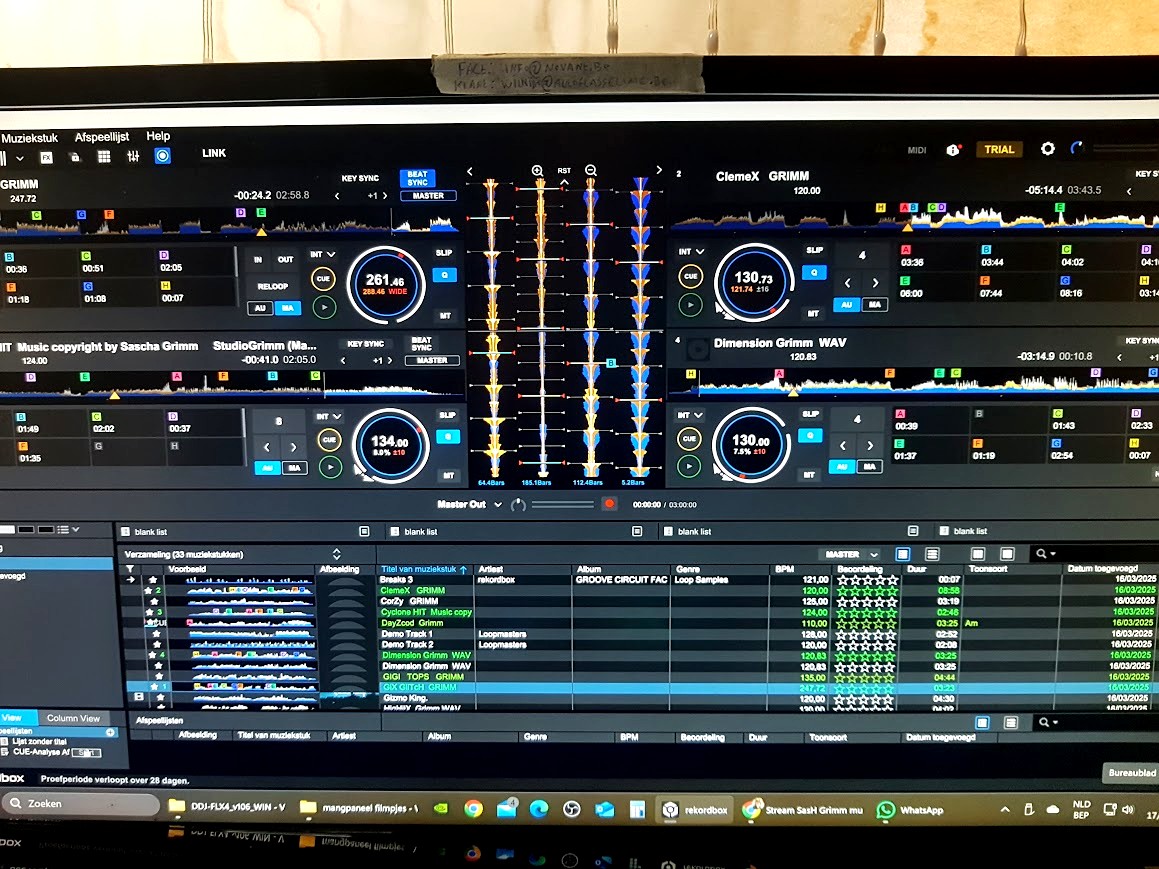Click the Master Out level slider
This screenshot has width=1159, height=869.
click(x=562, y=505)
